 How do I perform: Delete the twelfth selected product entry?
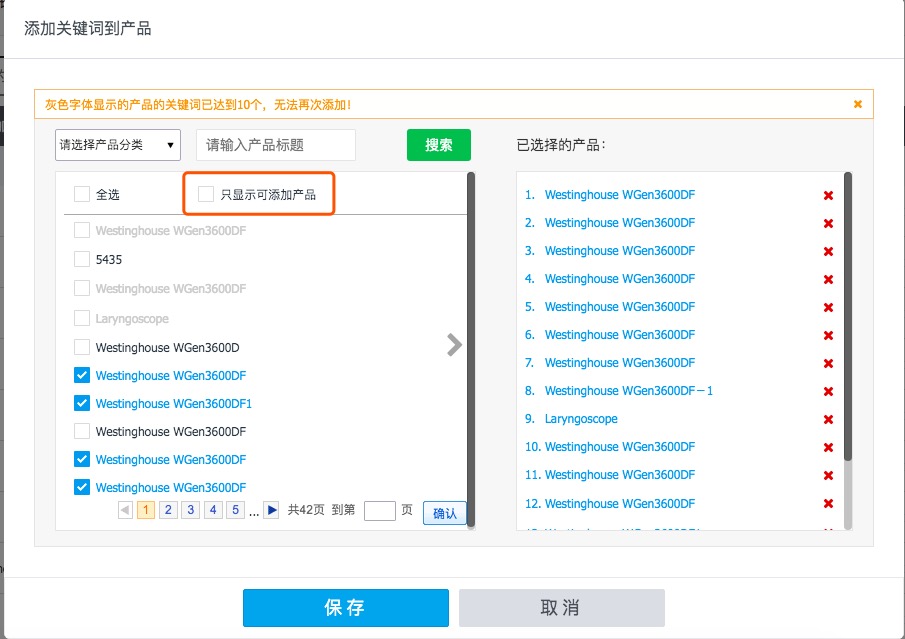click(x=828, y=503)
